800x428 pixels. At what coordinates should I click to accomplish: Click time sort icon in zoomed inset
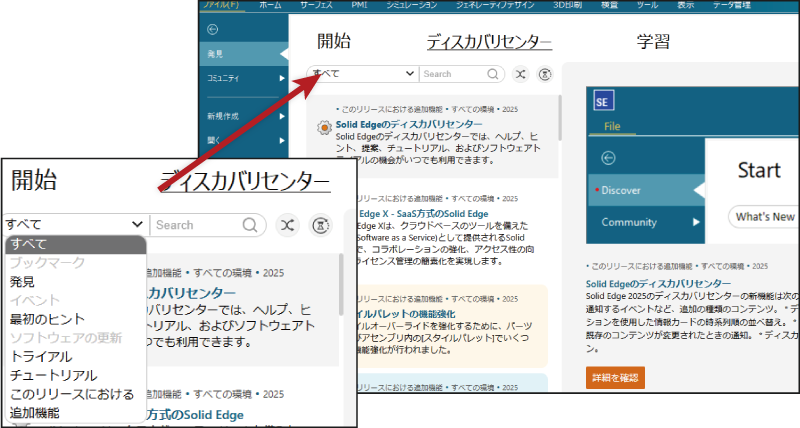coord(321,225)
